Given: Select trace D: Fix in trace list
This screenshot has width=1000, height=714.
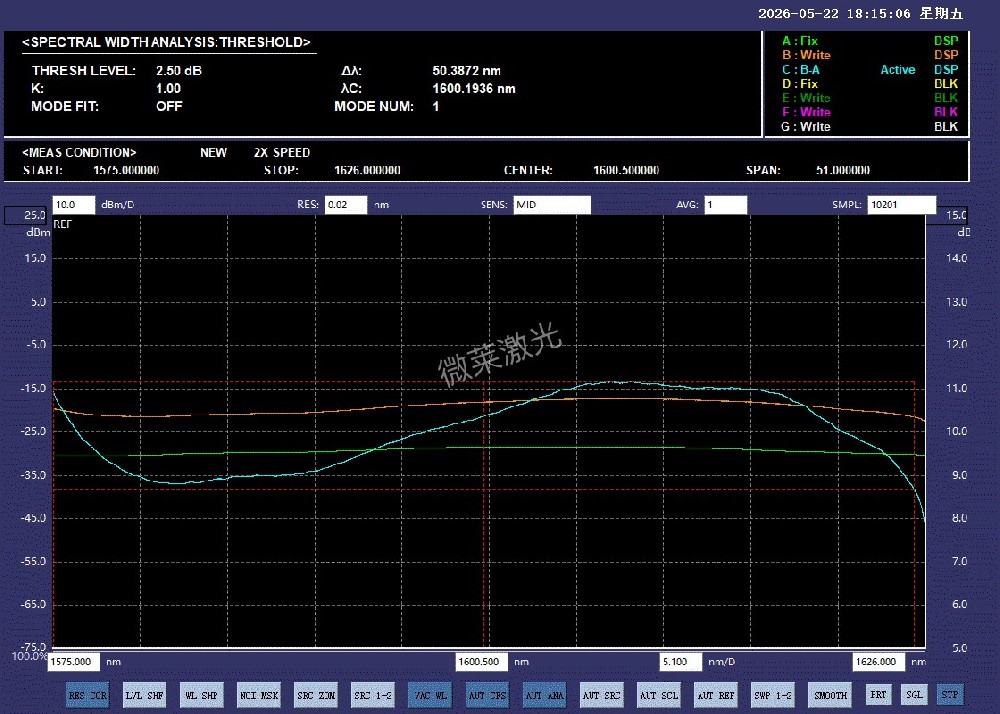Looking at the screenshot, I should pos(800,84).
